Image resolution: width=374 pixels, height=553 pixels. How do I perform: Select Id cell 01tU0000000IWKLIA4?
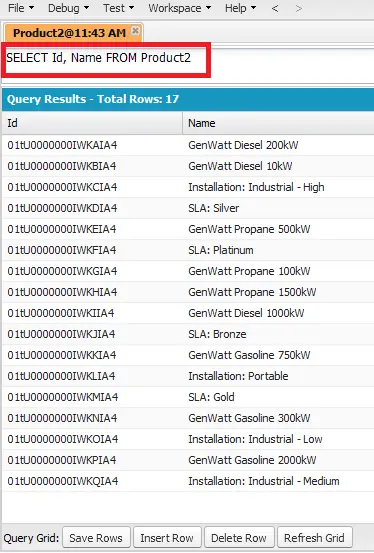coord(92,376)
